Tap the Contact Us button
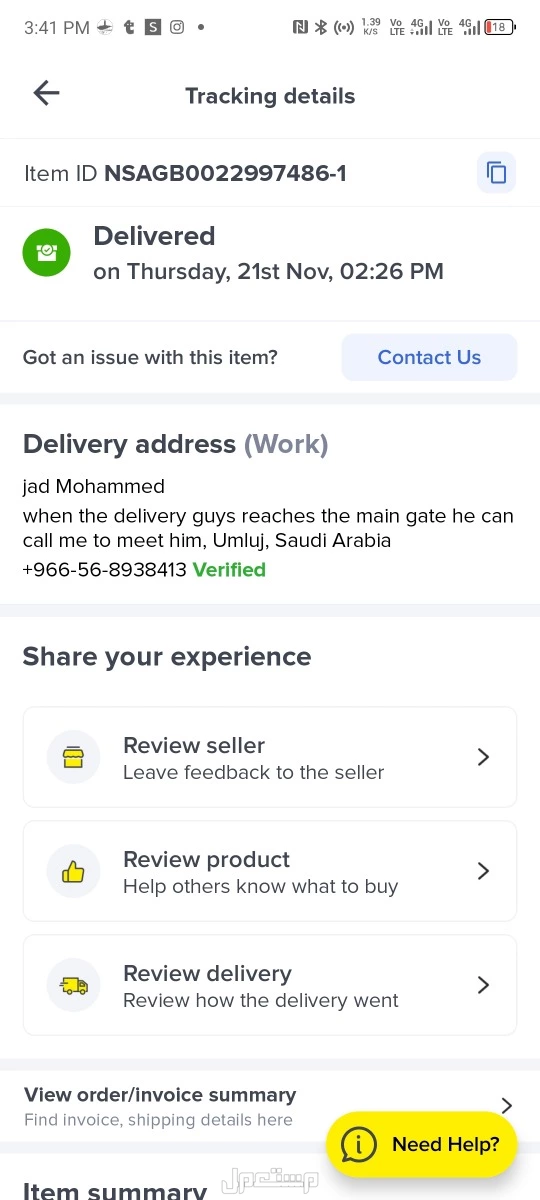 429,357
